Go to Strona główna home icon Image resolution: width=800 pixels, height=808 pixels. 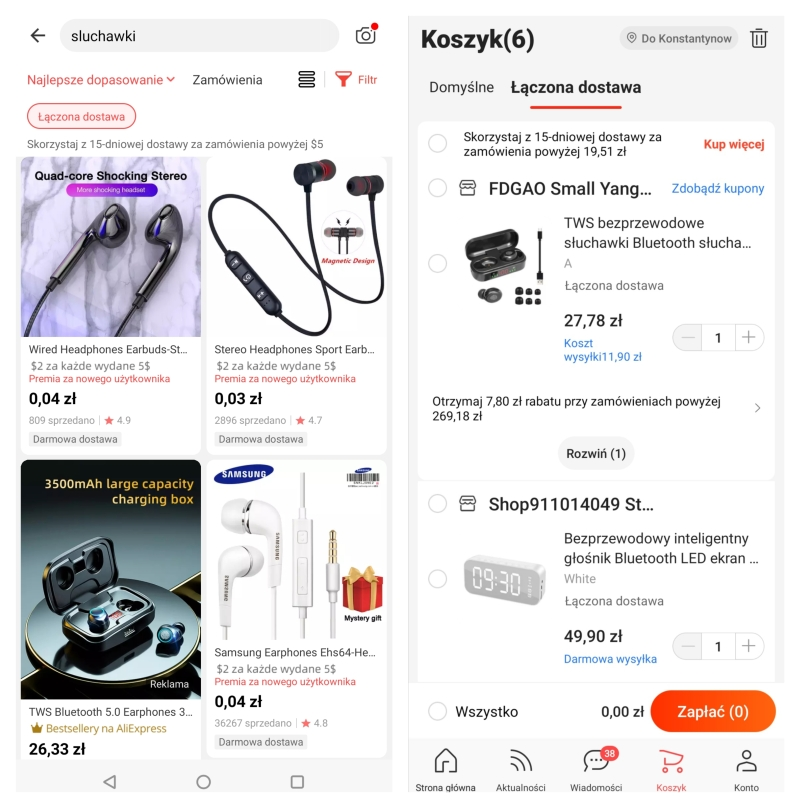[x=445, y=761]
